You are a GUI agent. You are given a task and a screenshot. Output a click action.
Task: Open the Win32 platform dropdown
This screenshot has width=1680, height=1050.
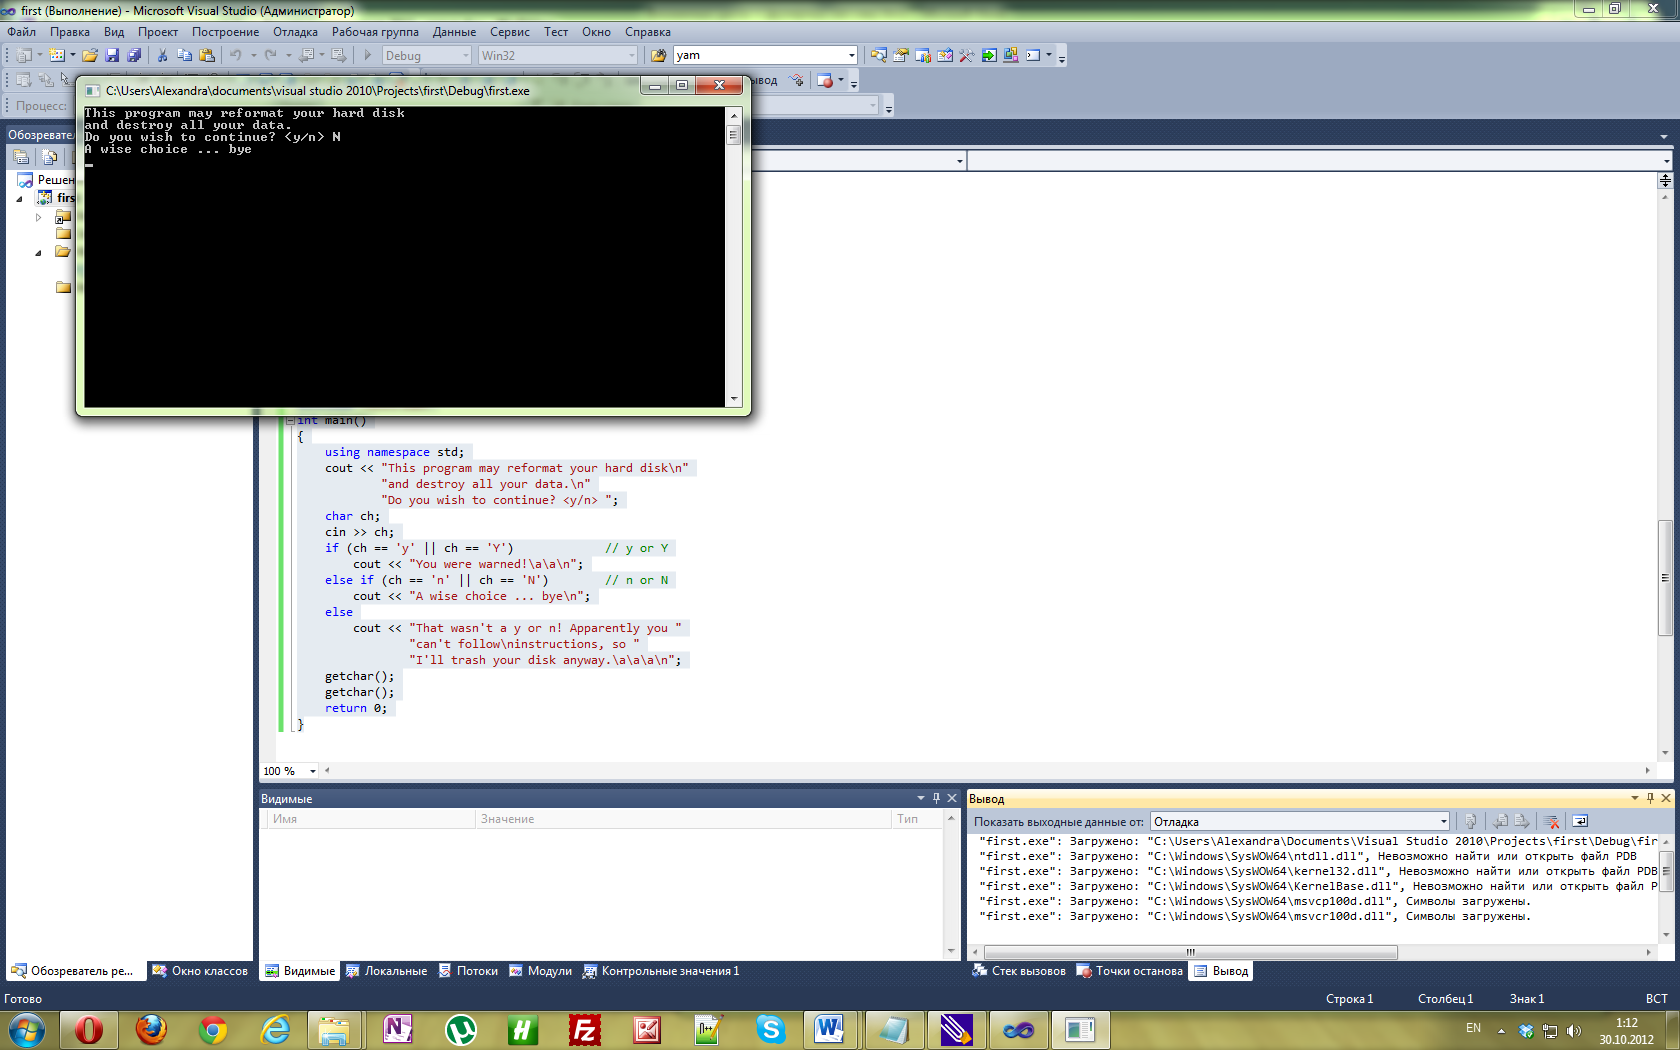[631, 56]
